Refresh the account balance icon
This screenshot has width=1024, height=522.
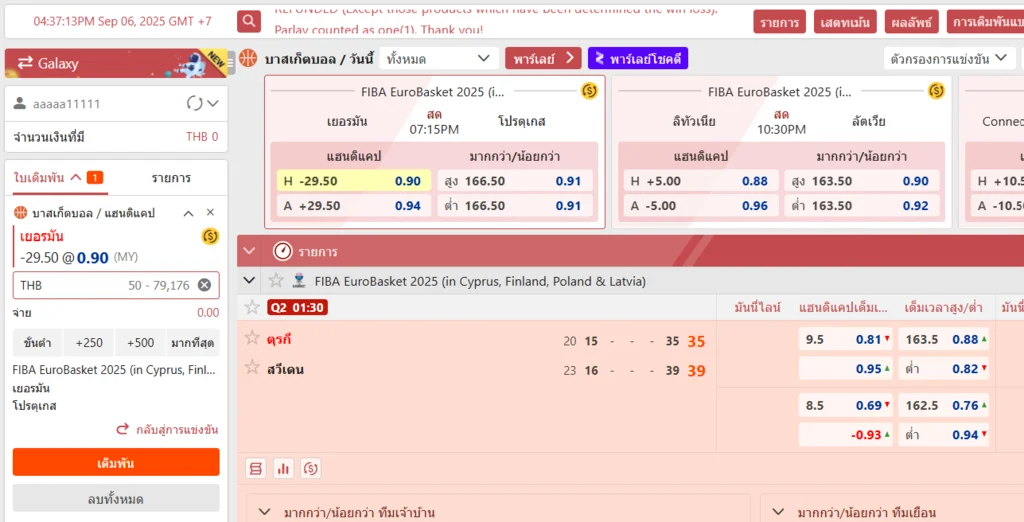[195, 104]
